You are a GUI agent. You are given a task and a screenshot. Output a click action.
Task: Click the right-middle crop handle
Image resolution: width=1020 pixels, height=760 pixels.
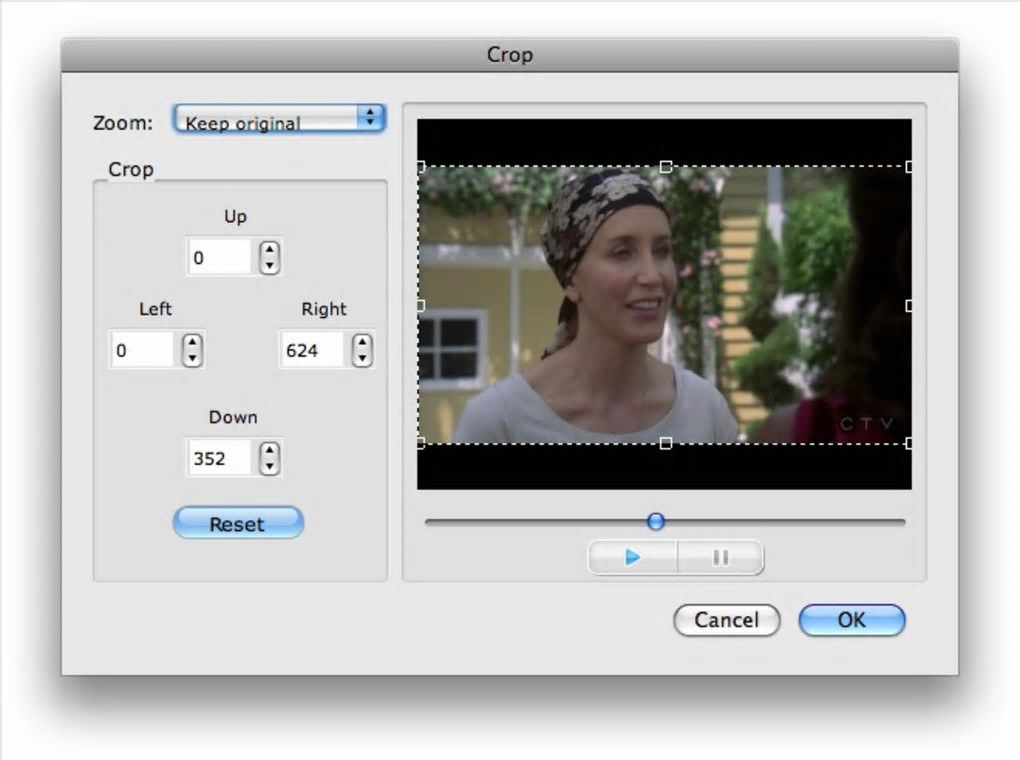[x=909, y=305]
